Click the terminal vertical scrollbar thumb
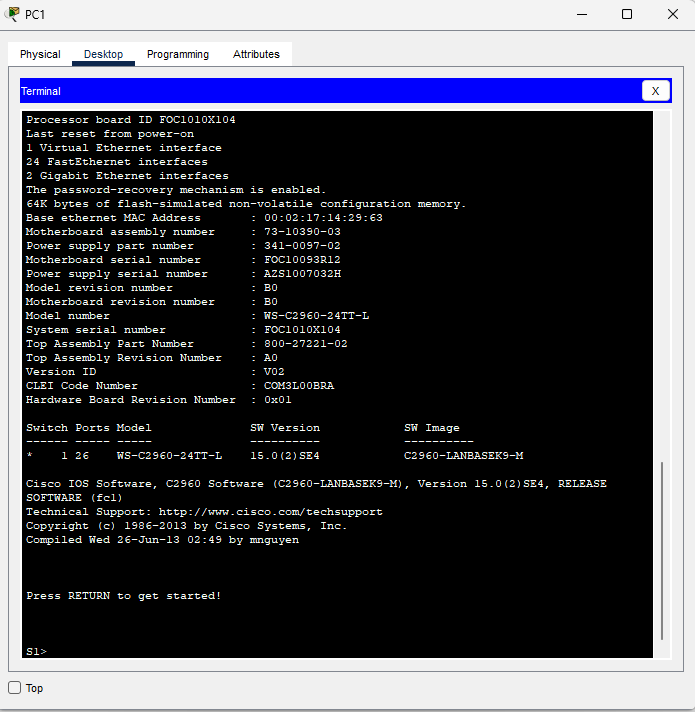 pos(662,550)
